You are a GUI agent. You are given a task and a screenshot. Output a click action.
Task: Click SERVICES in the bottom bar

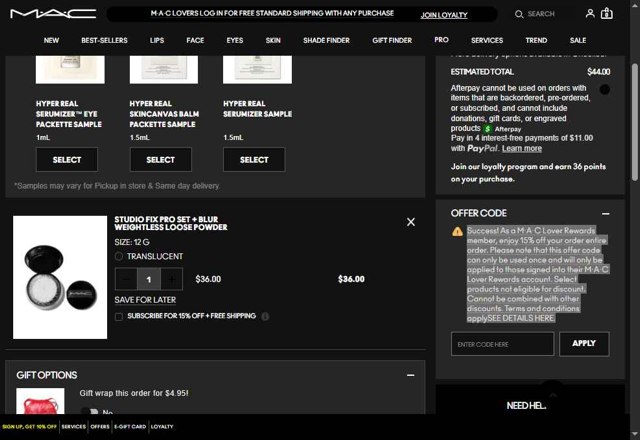click(74, 427)
